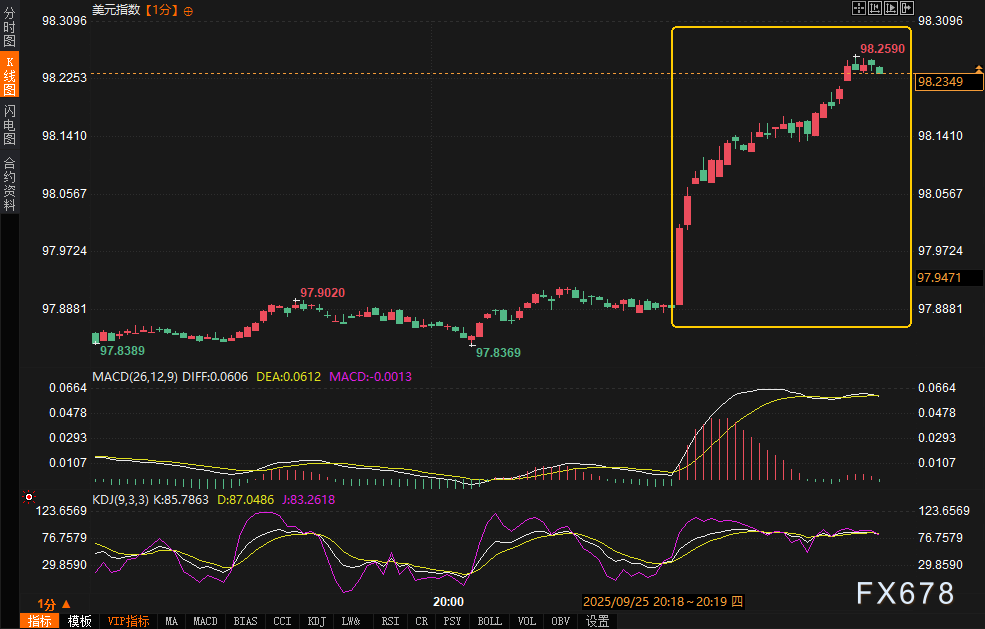Viewport: 985px width, 629px height.
Task: Click the orange arrow above price 98.2349
Action: tap(978, 67)
